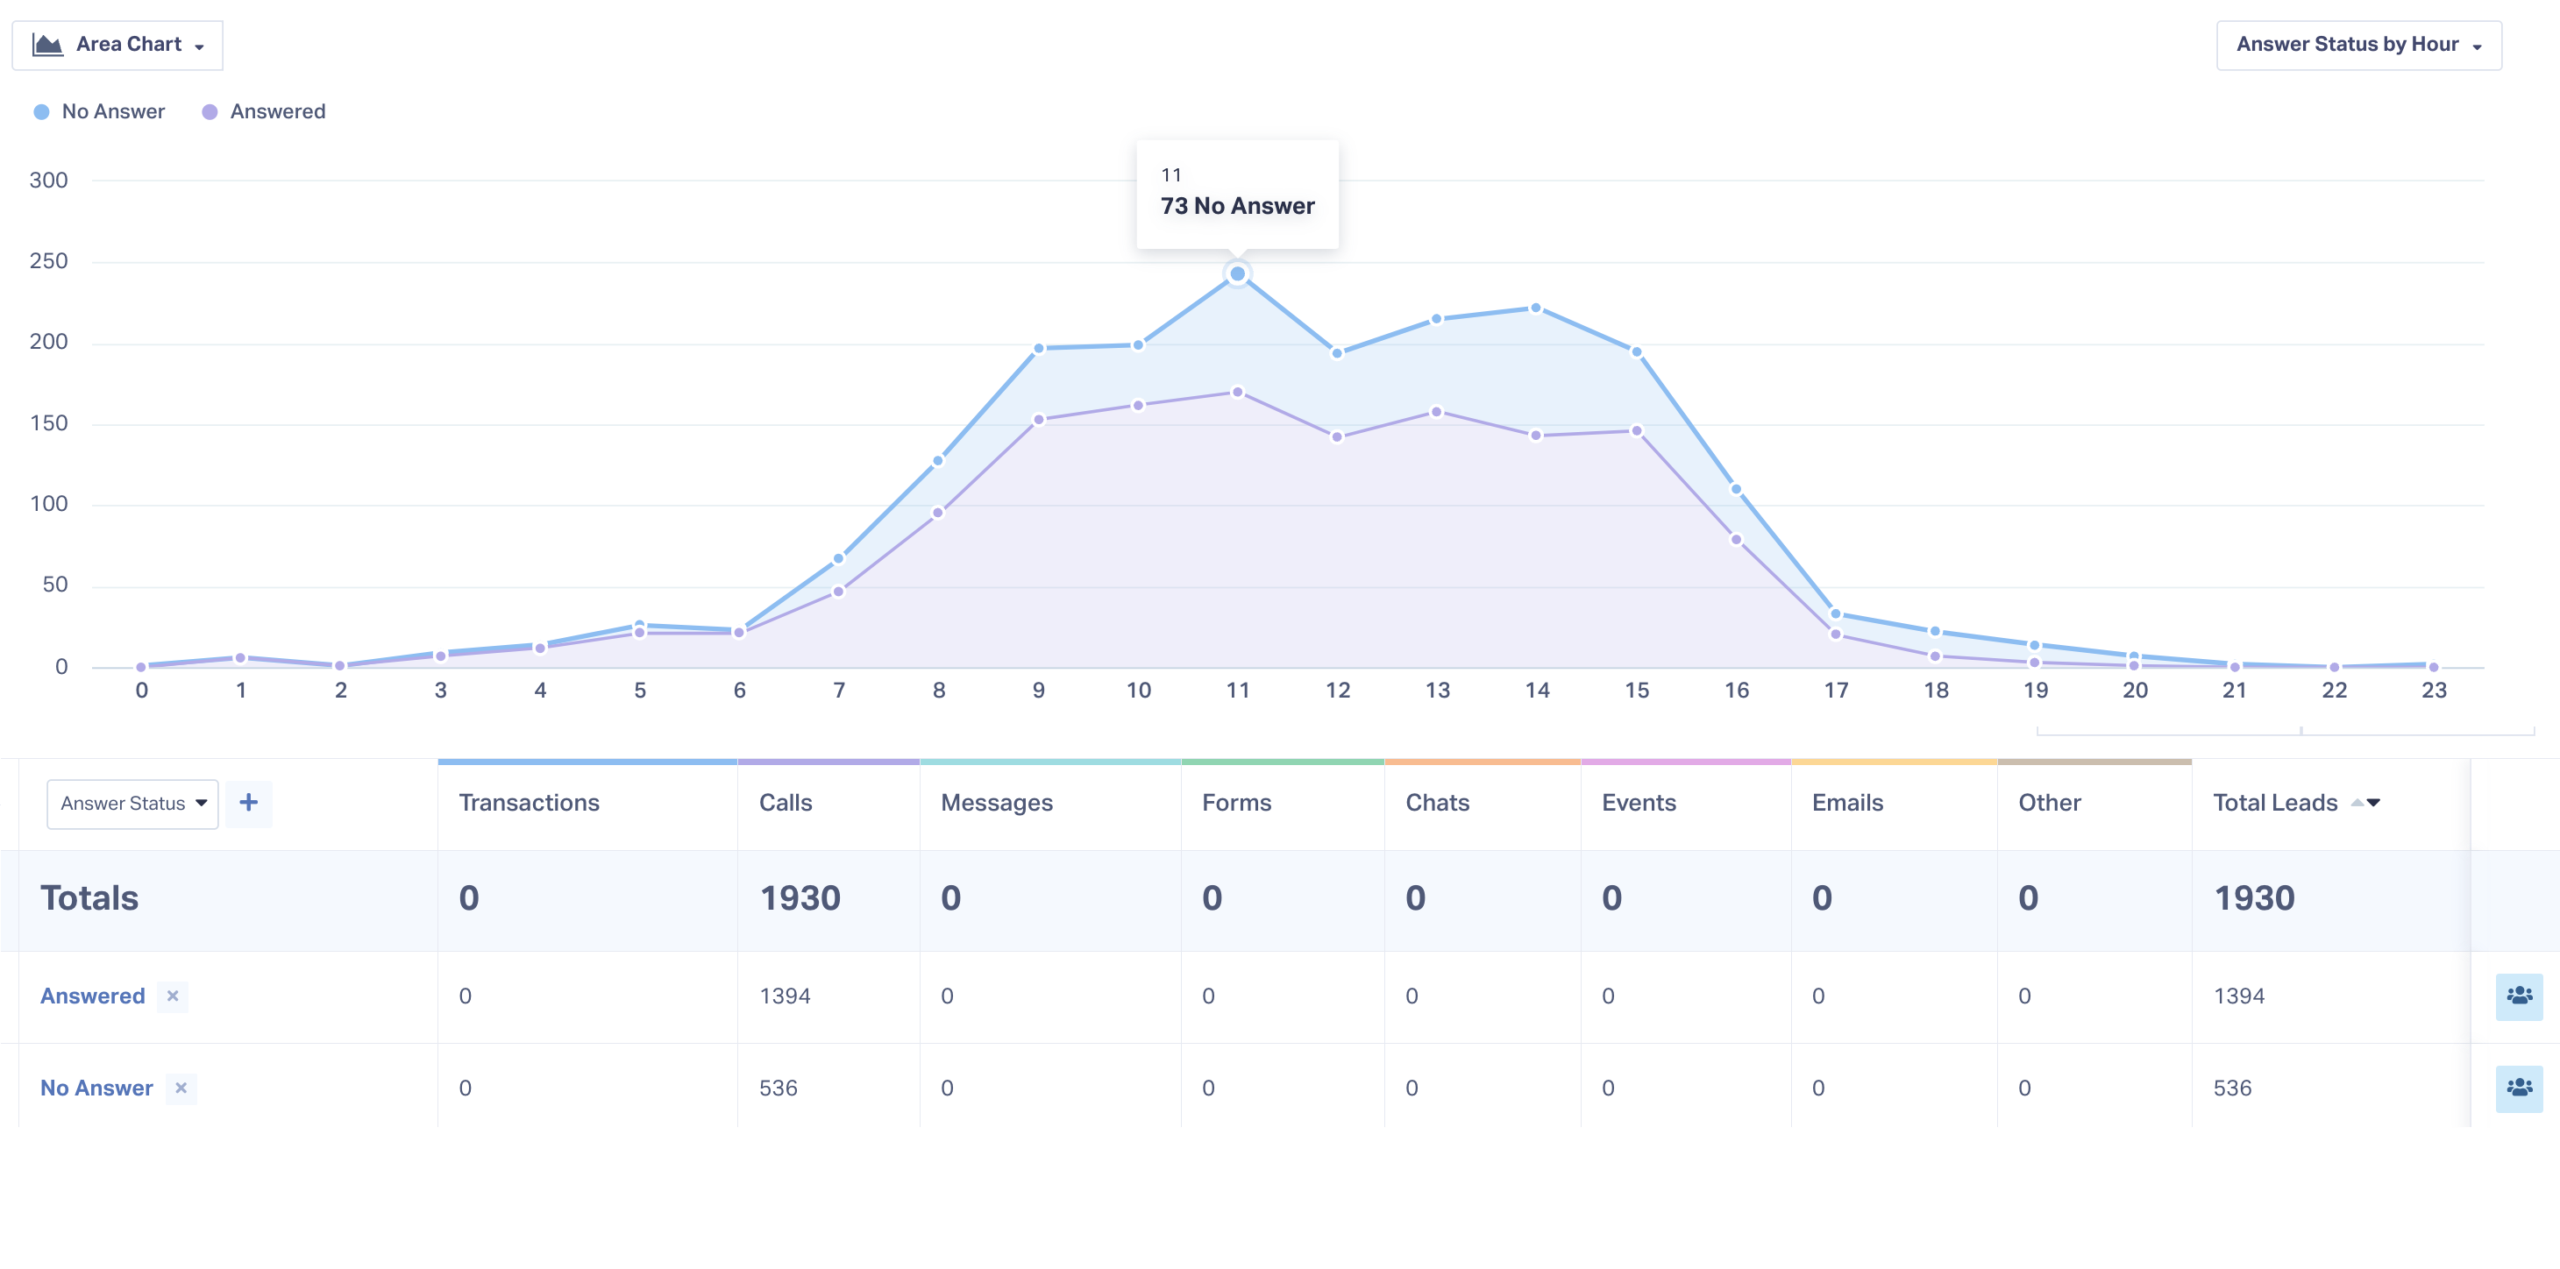The width and height of the screenshot is (2560, 1269).
Task: Open the No Answer link in the table
Action: (x=97, y=1088)
